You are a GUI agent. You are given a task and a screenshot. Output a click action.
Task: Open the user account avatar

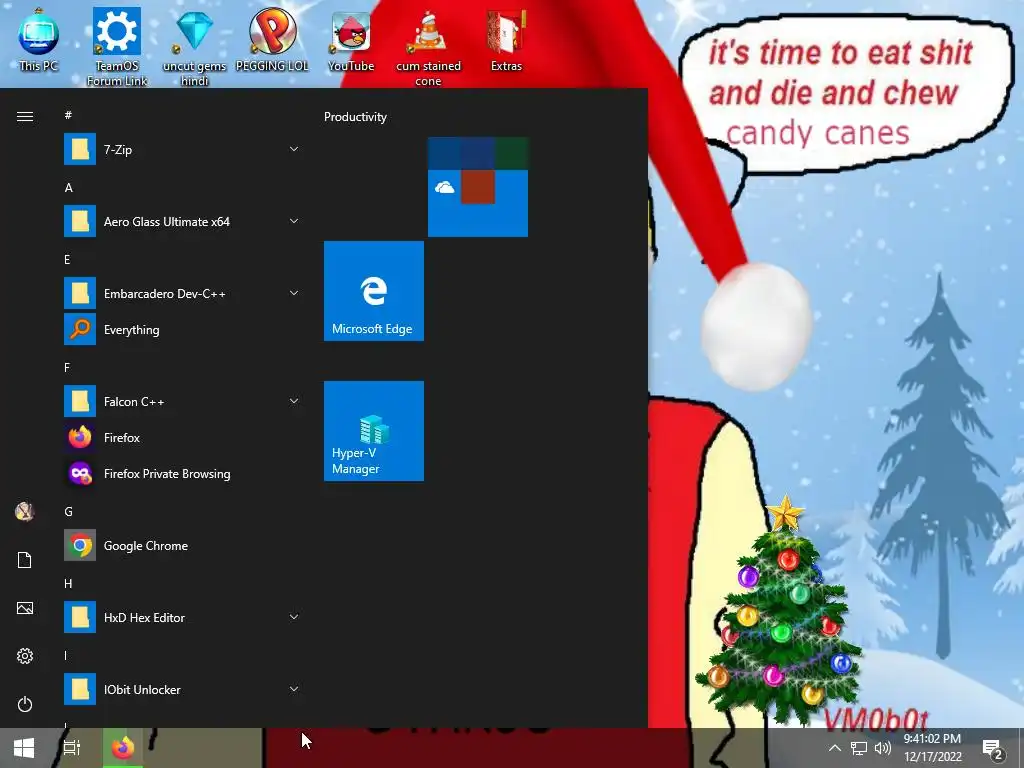(25, 511)
